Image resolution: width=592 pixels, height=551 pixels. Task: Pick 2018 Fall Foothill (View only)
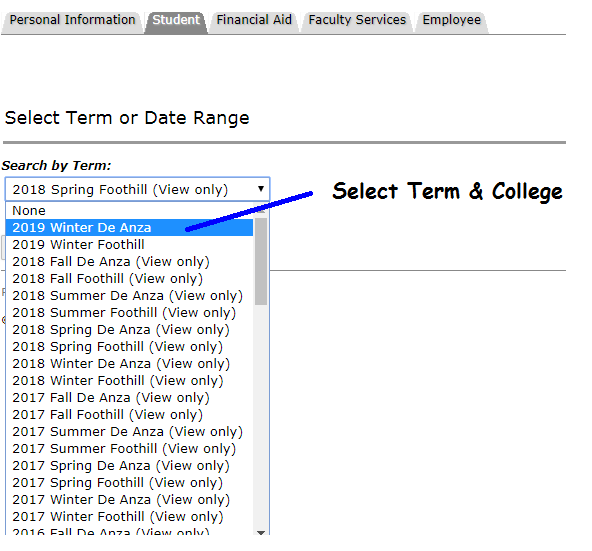tap(129, 278)
